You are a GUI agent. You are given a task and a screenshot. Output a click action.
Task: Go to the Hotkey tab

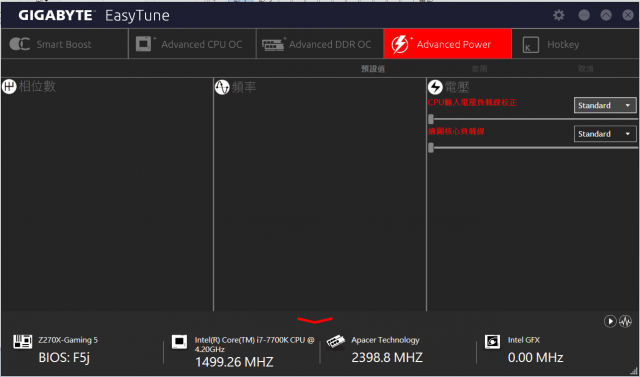coord(576,44)
